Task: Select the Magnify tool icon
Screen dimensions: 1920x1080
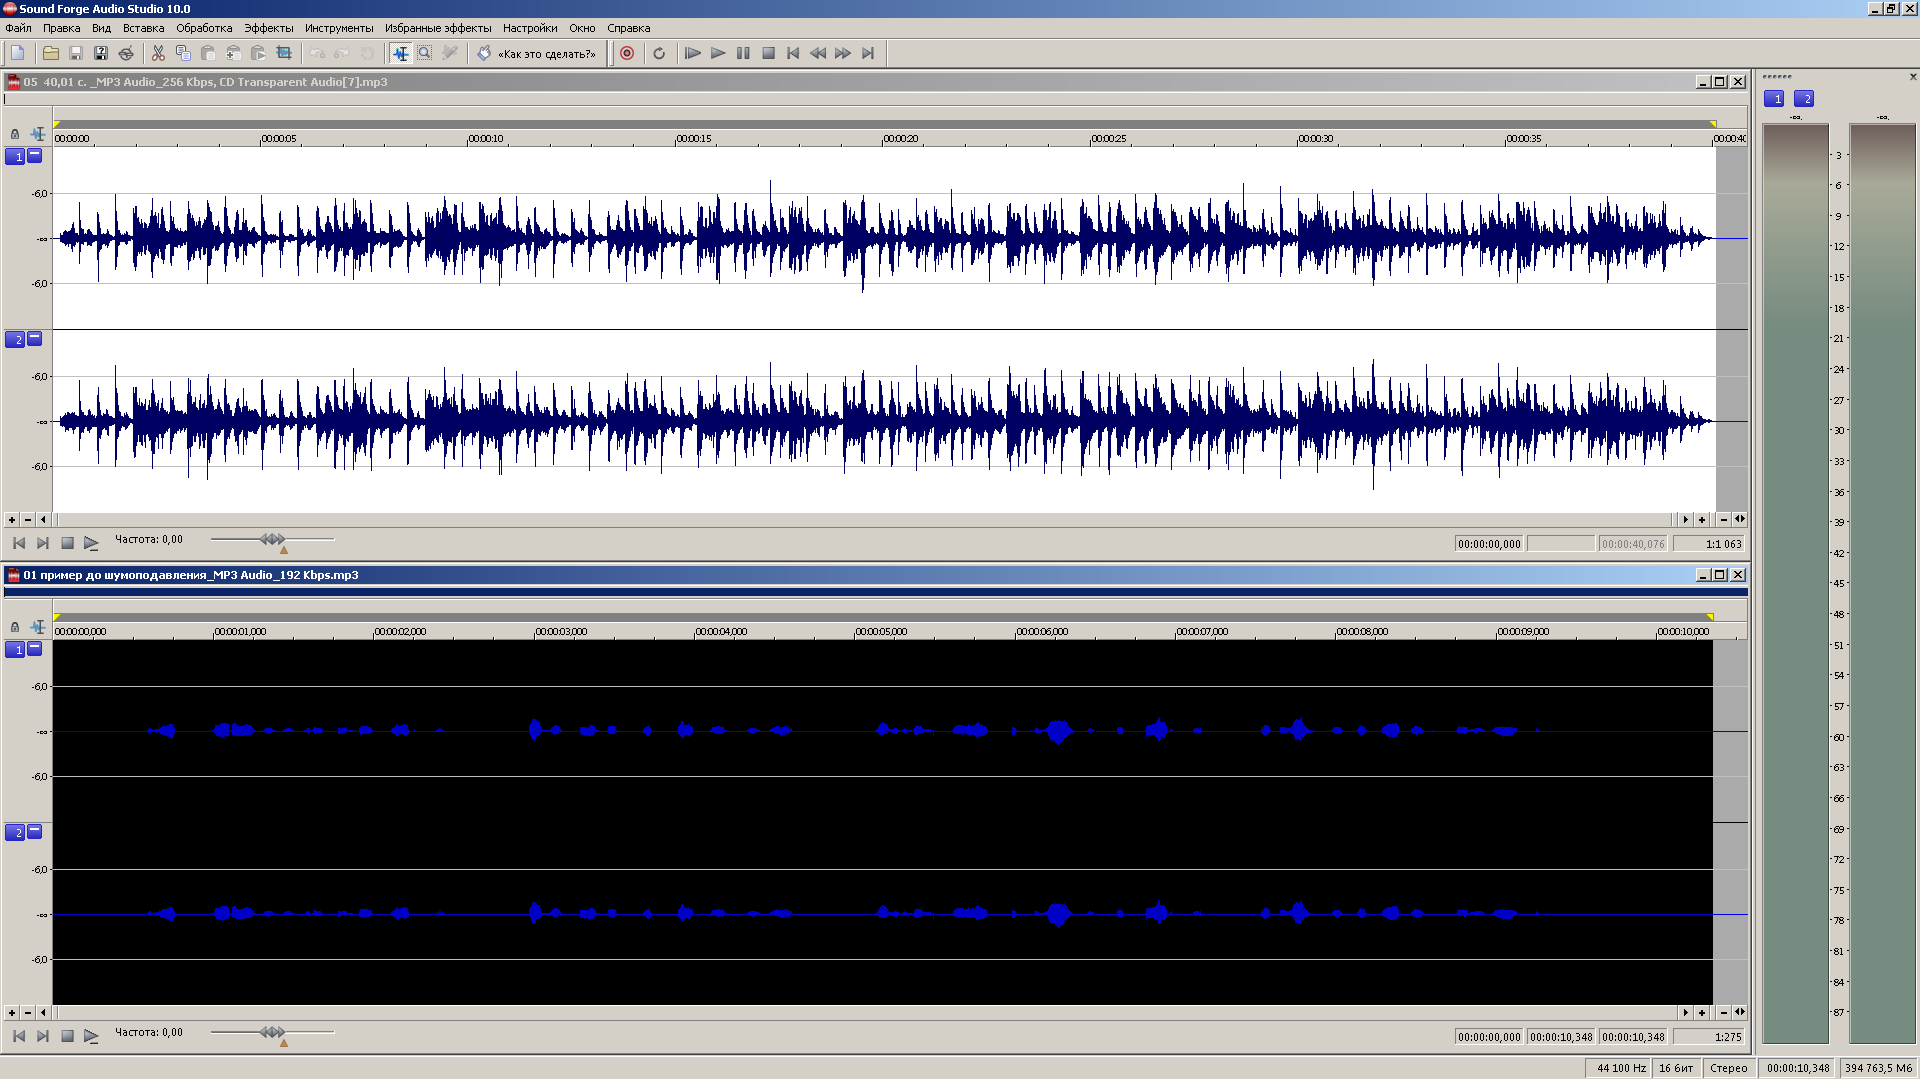Action: coord(425,53)
